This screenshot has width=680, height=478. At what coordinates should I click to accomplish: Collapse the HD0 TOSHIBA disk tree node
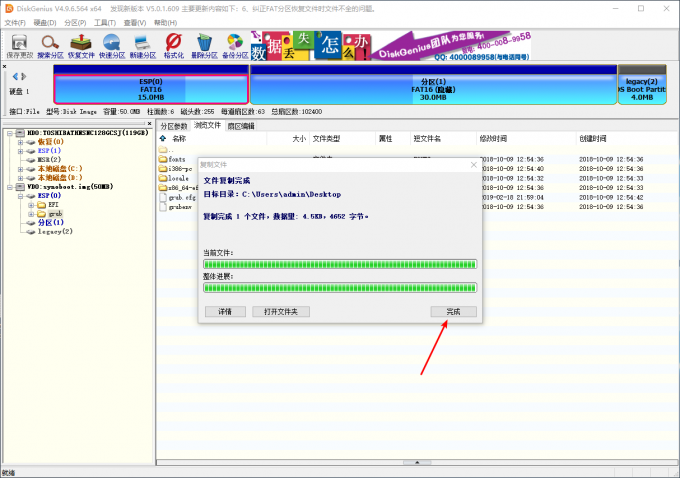click(x=9, y=132)
